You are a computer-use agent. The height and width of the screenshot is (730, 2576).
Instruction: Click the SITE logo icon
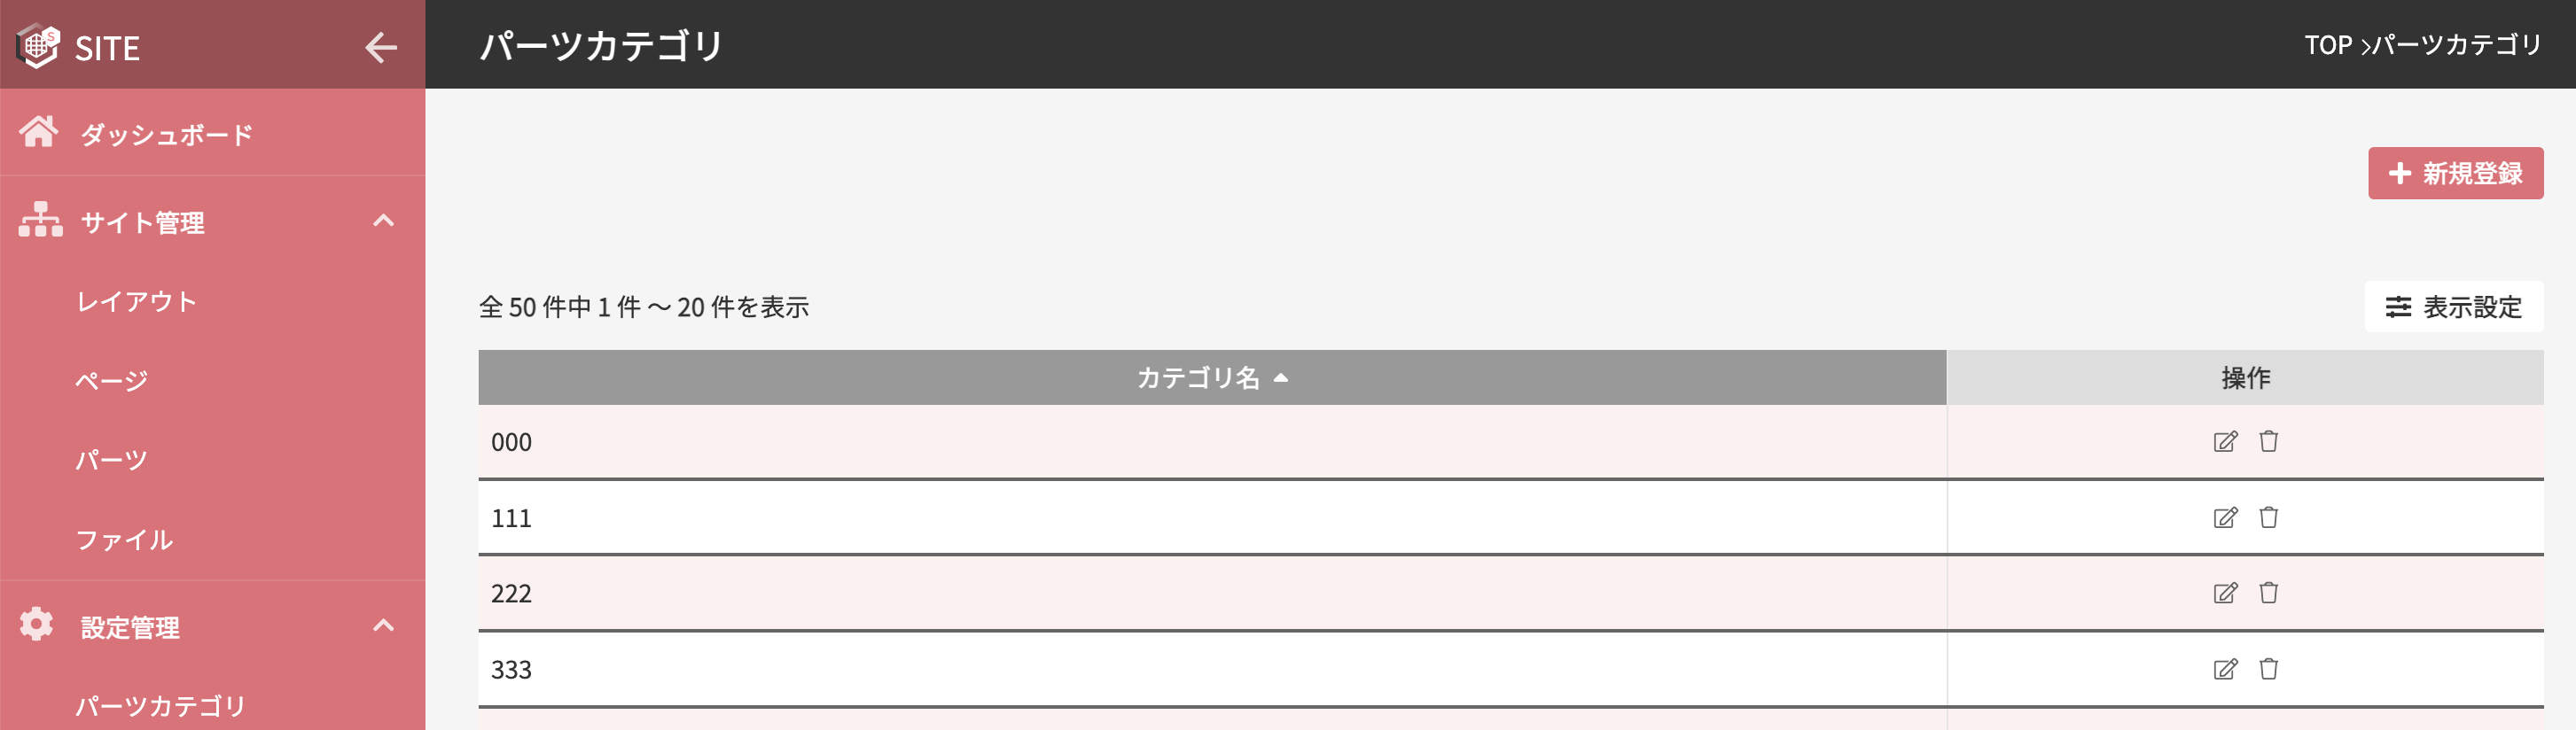tap(38, 46)
